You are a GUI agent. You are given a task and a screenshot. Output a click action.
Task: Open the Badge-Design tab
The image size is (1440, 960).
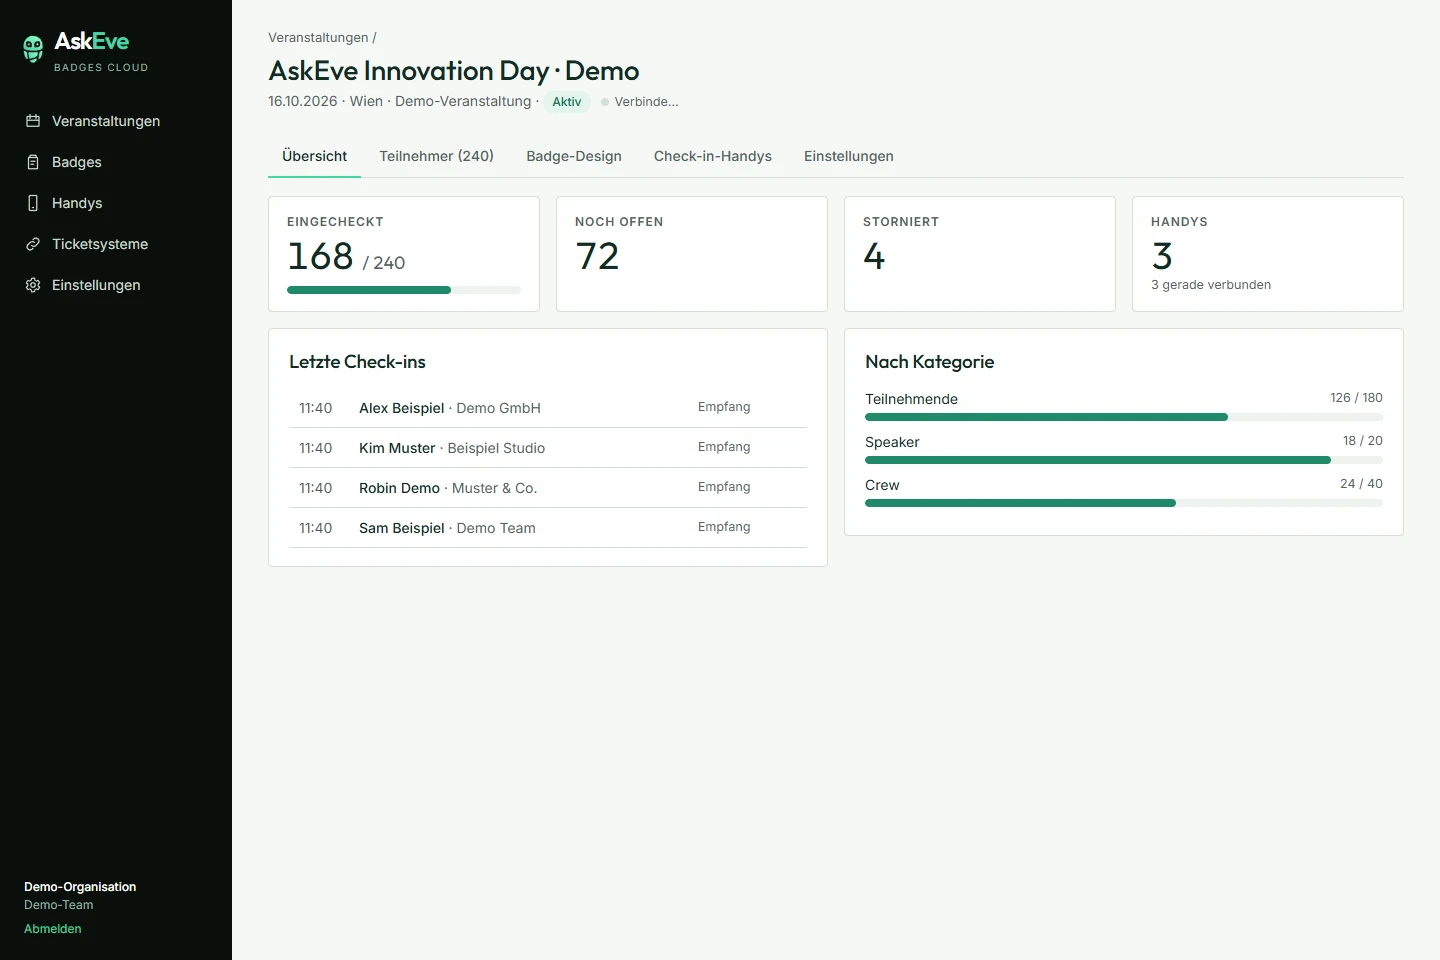click(x=574, y=156)
